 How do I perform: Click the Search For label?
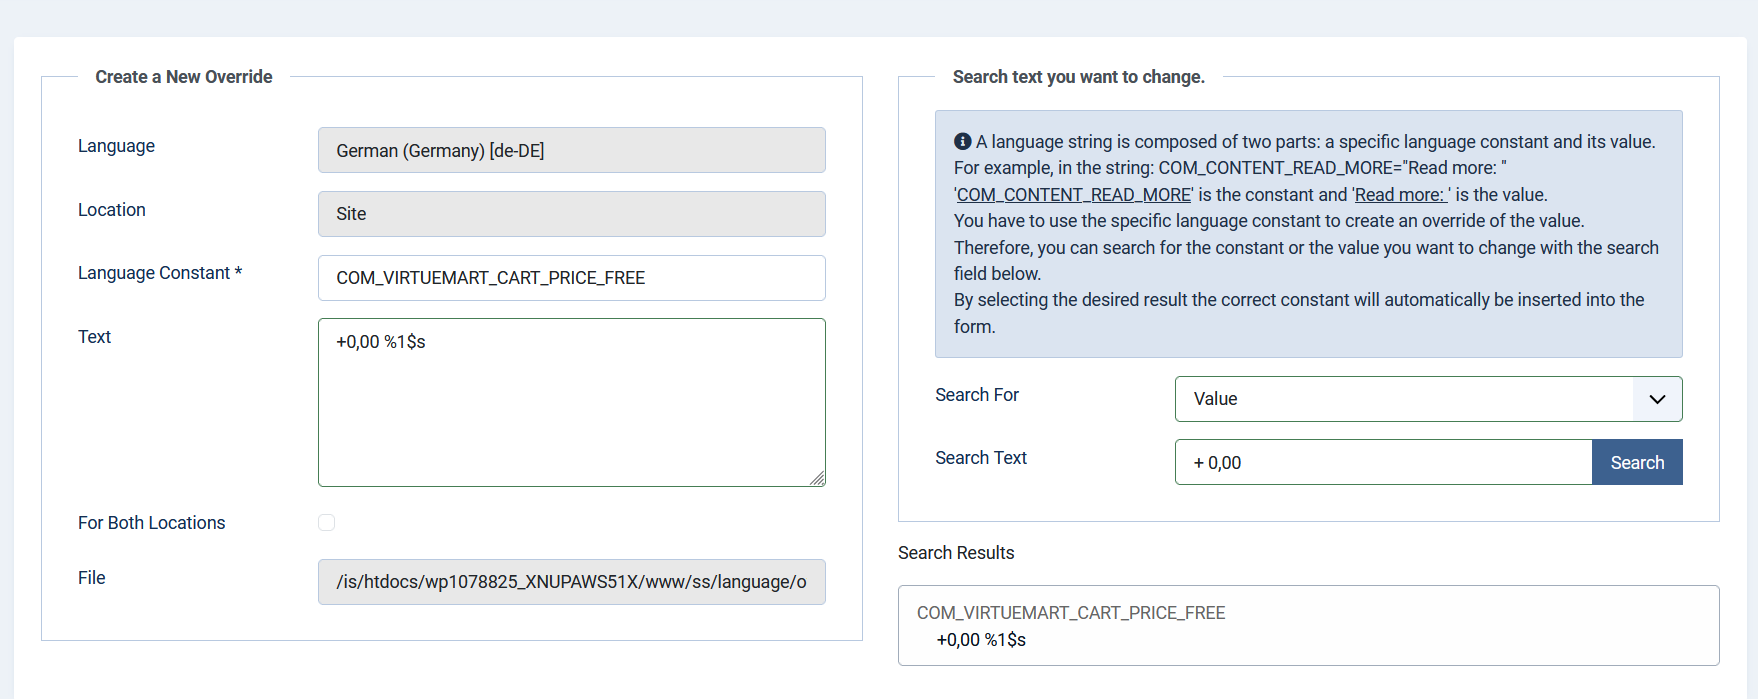click(976, 395)
